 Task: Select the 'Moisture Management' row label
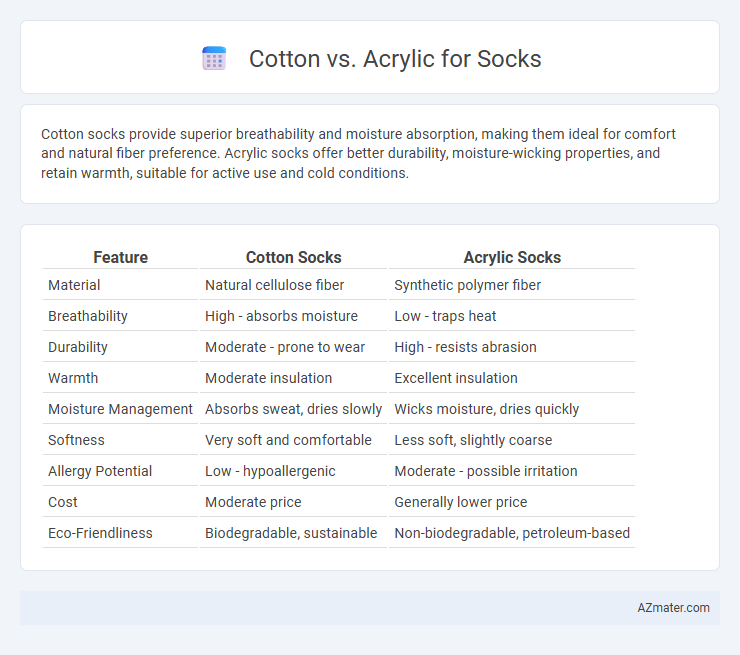(120, 409)
